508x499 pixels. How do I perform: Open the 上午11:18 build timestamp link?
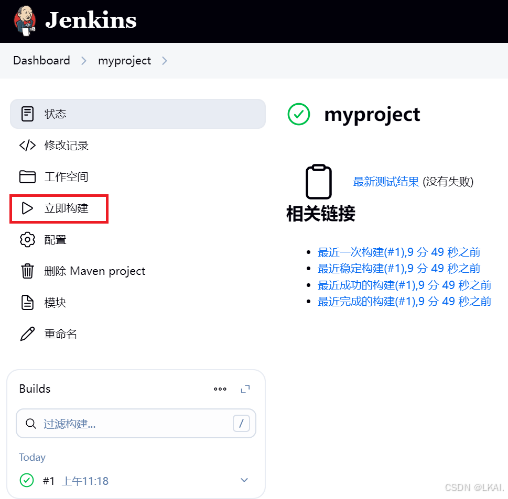pos(85,481)
